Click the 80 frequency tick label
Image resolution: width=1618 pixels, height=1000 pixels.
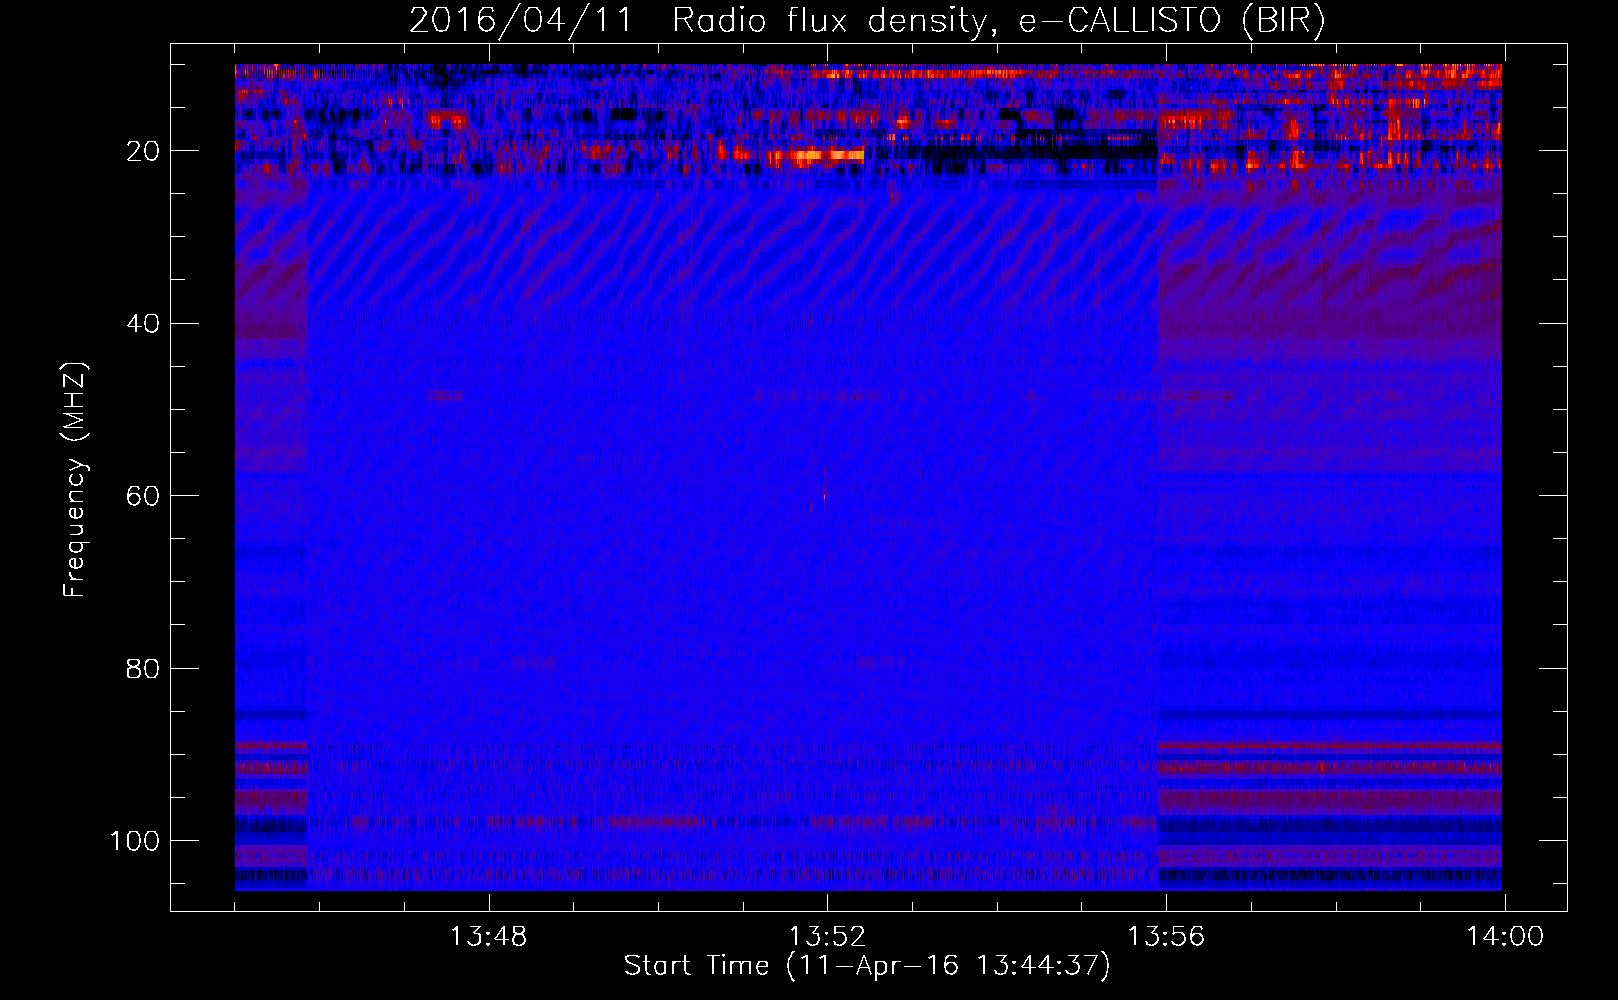143,668
